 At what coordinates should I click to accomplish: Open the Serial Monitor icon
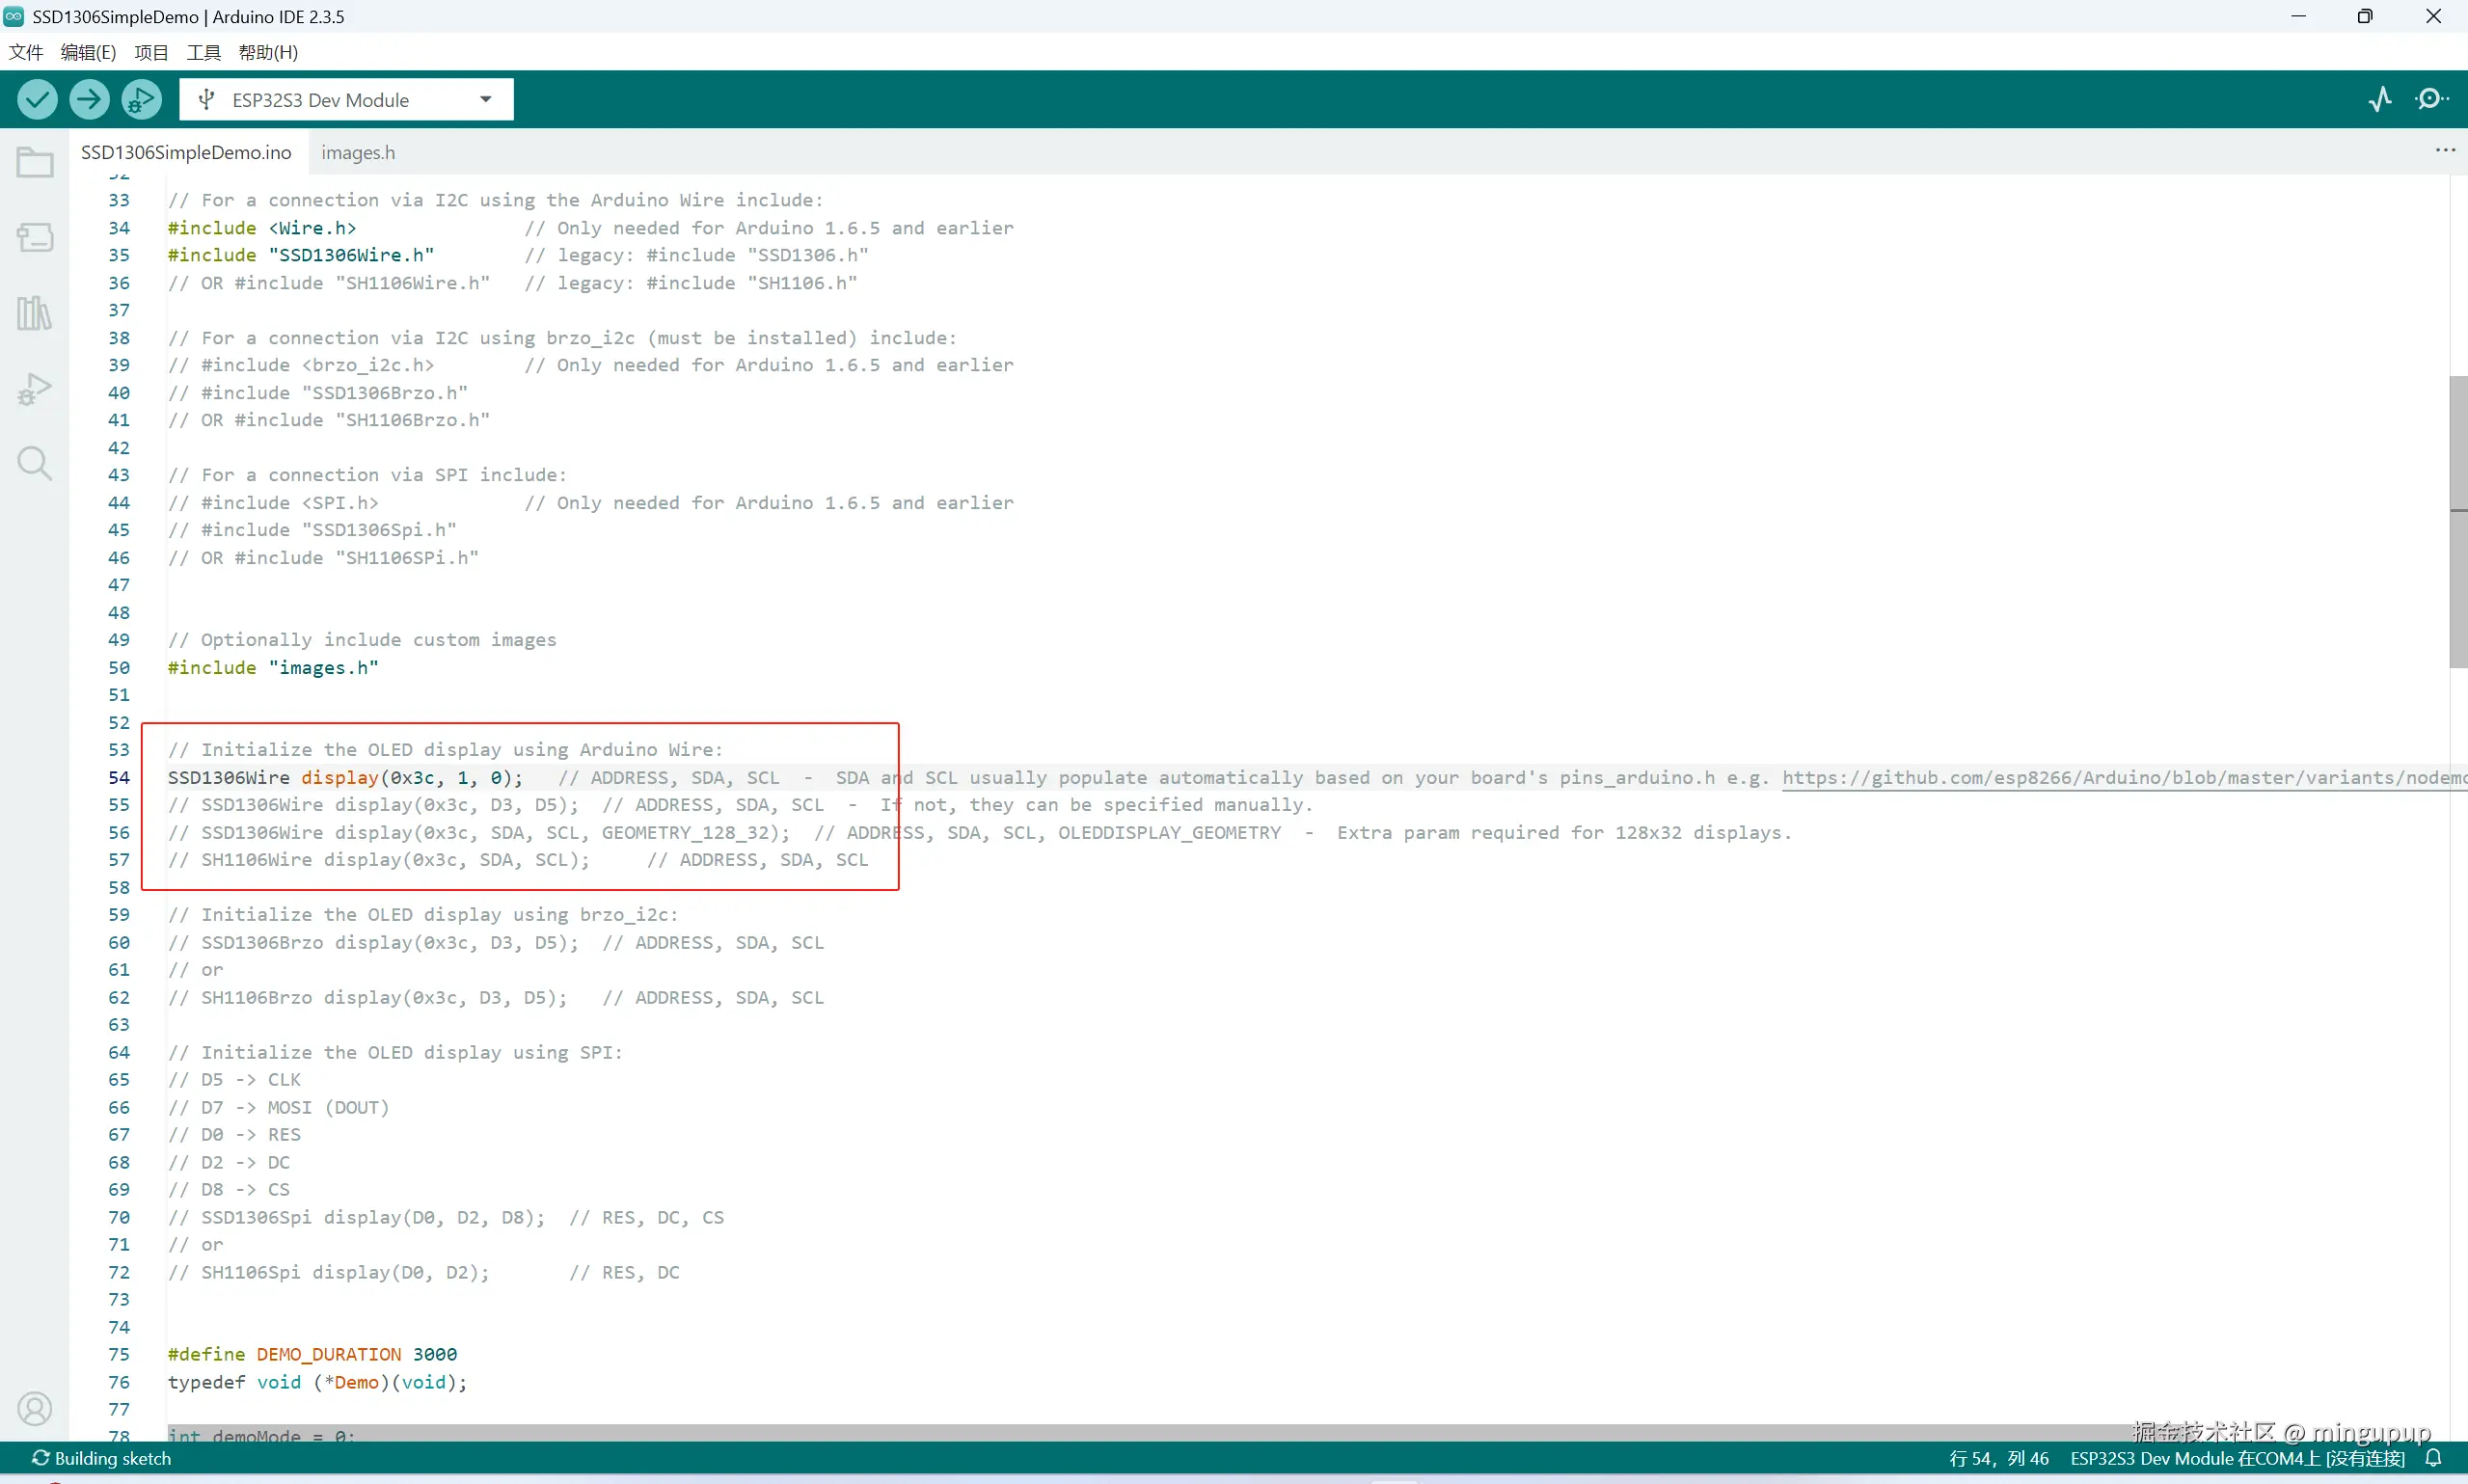[x=2431, y=99]
